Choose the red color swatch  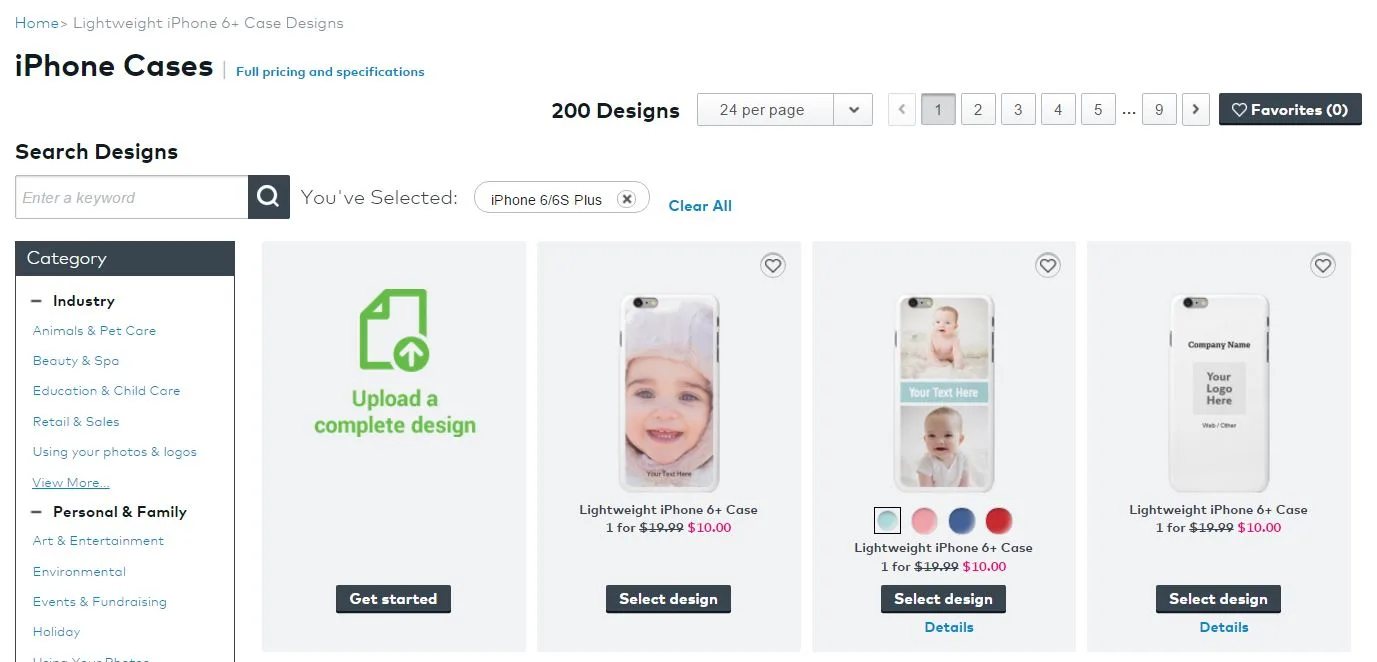coord(998,520)
